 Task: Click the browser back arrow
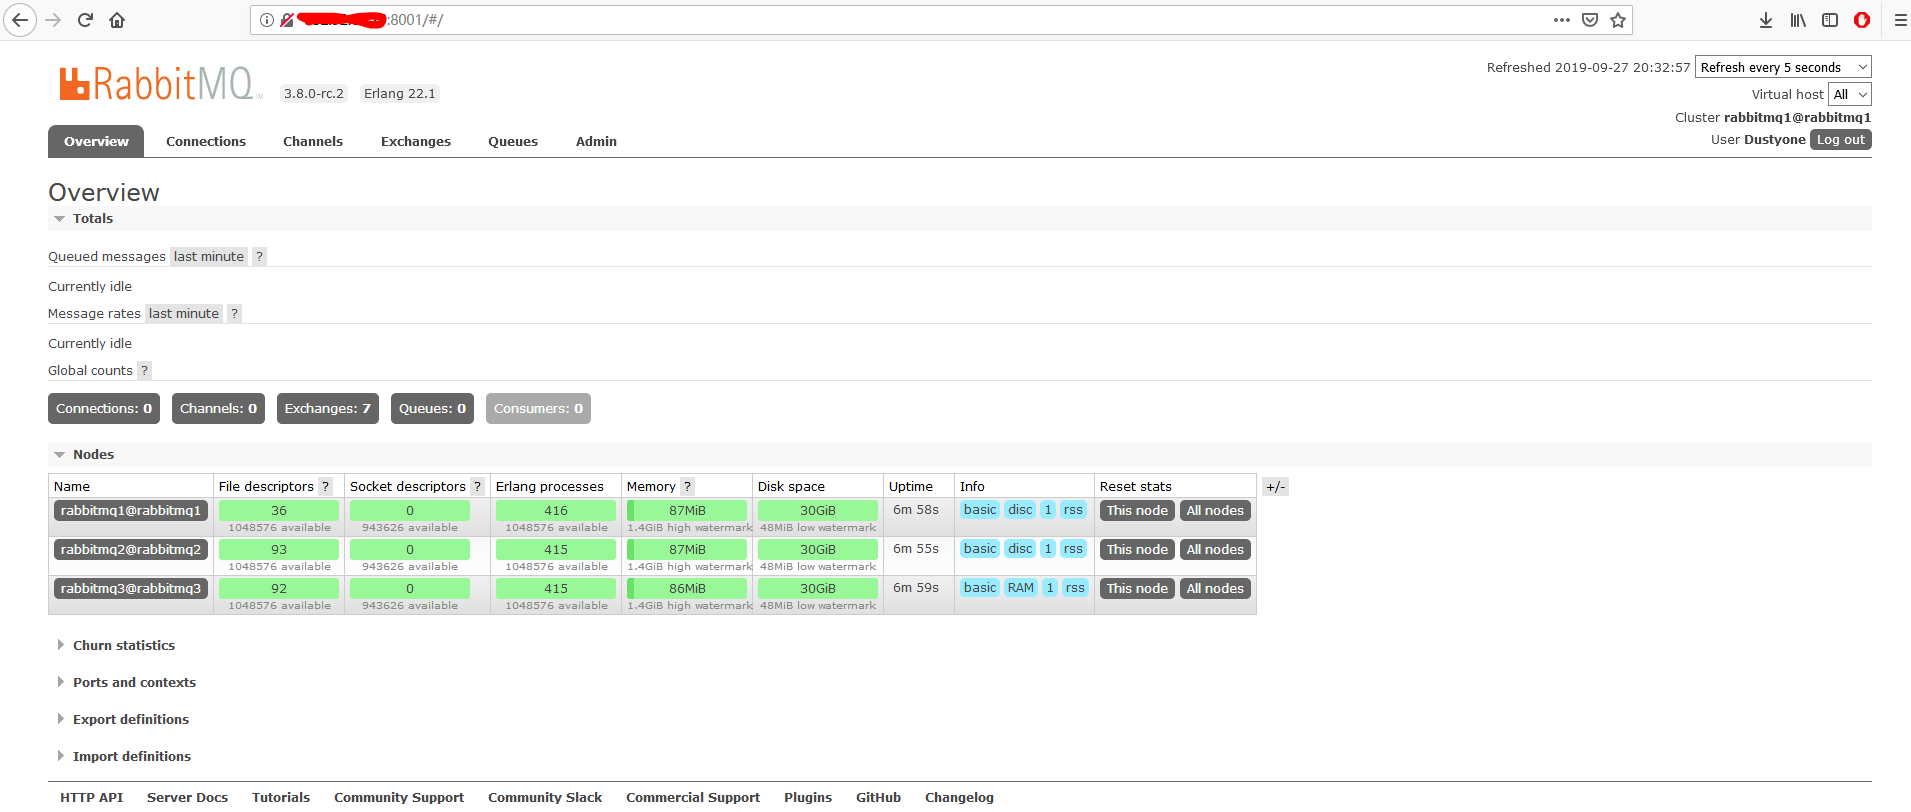20,20
